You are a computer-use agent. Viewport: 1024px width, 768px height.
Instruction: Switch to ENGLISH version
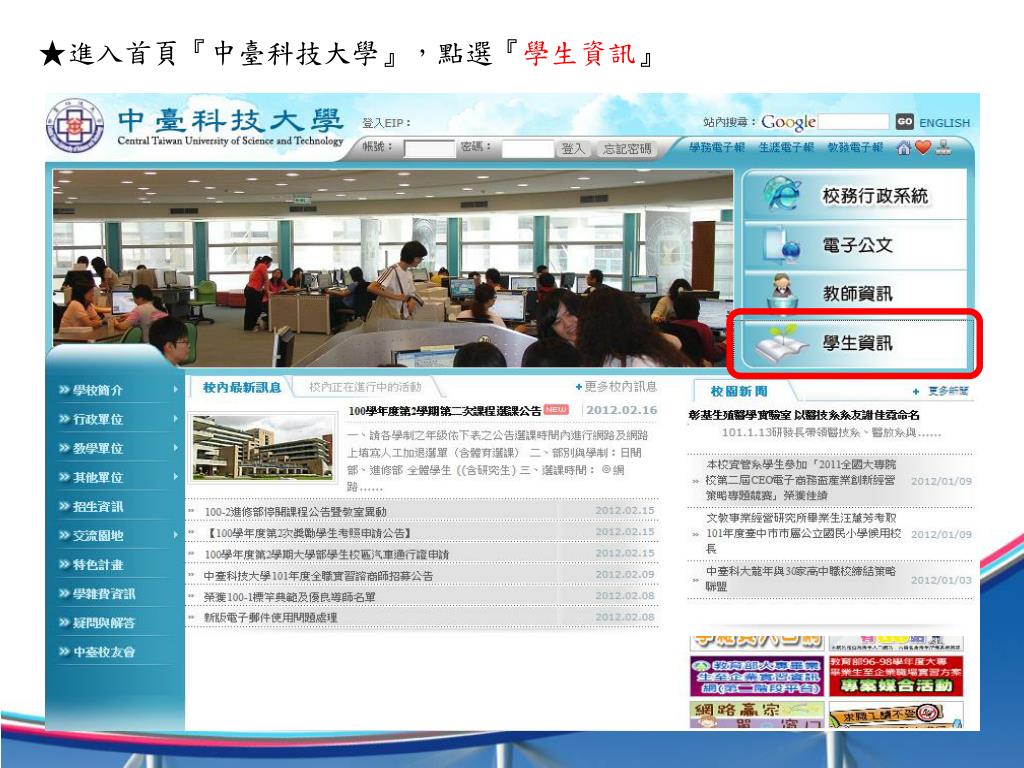[944, 123]
